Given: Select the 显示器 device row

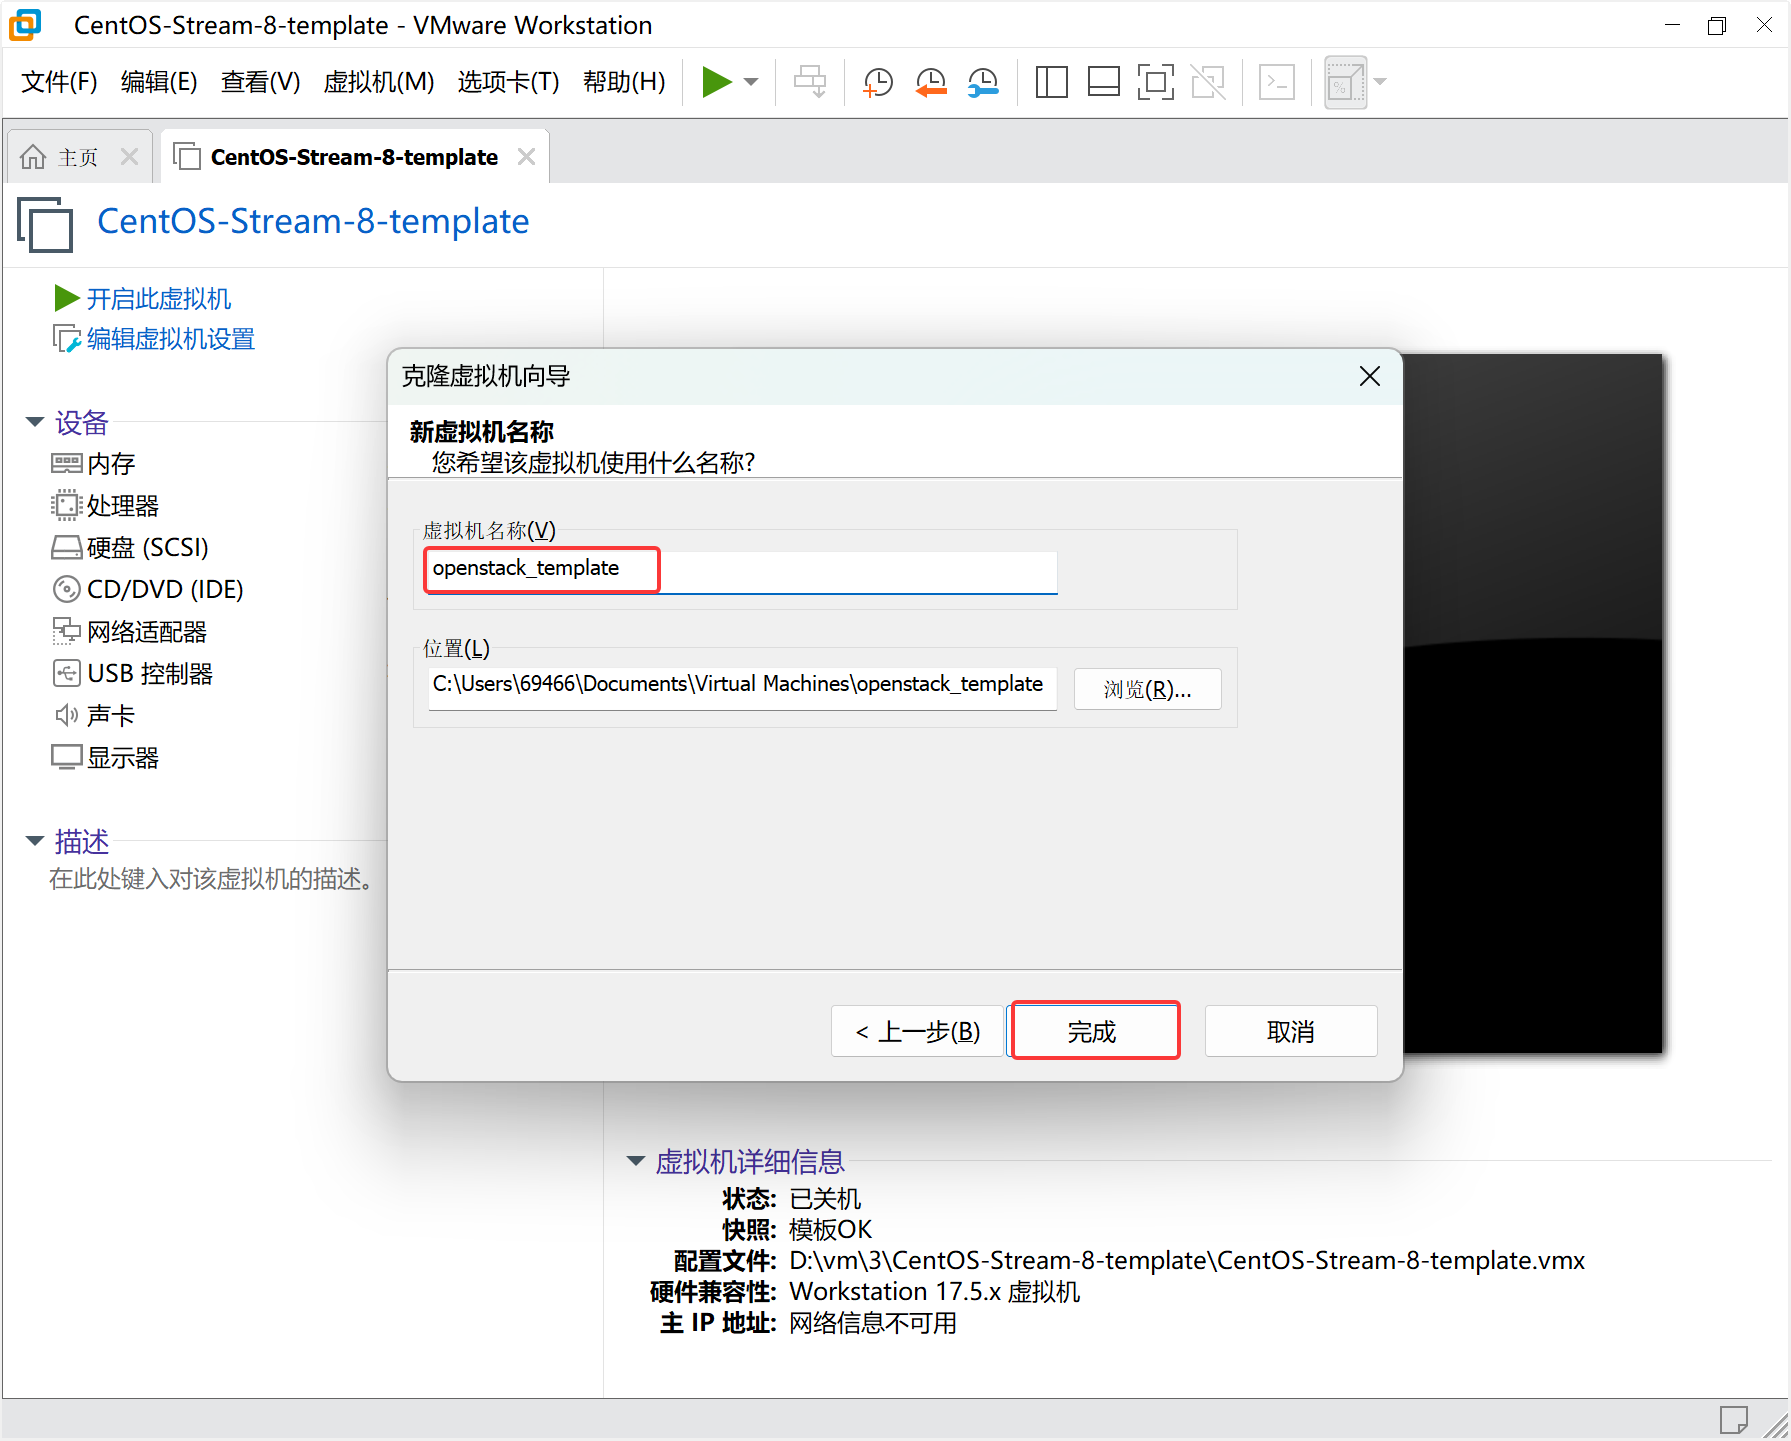Looking at the screenshot, I should [105, 758].
